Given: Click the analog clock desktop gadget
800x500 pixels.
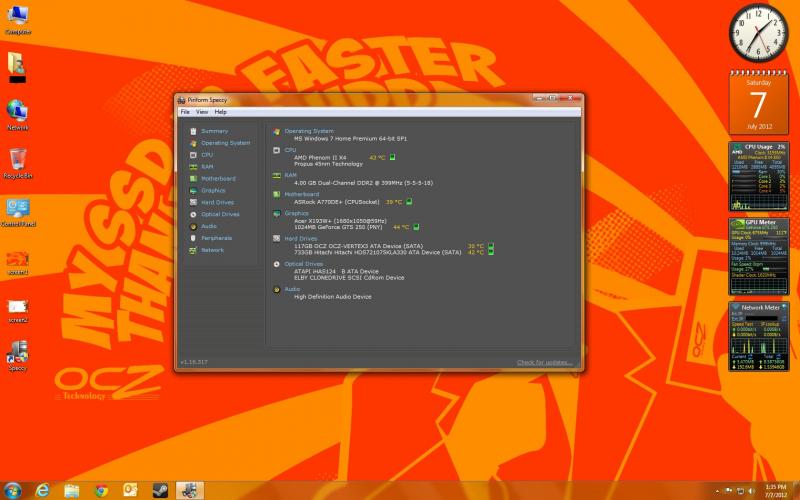Looking at the screenshot, I should point(758,33).
